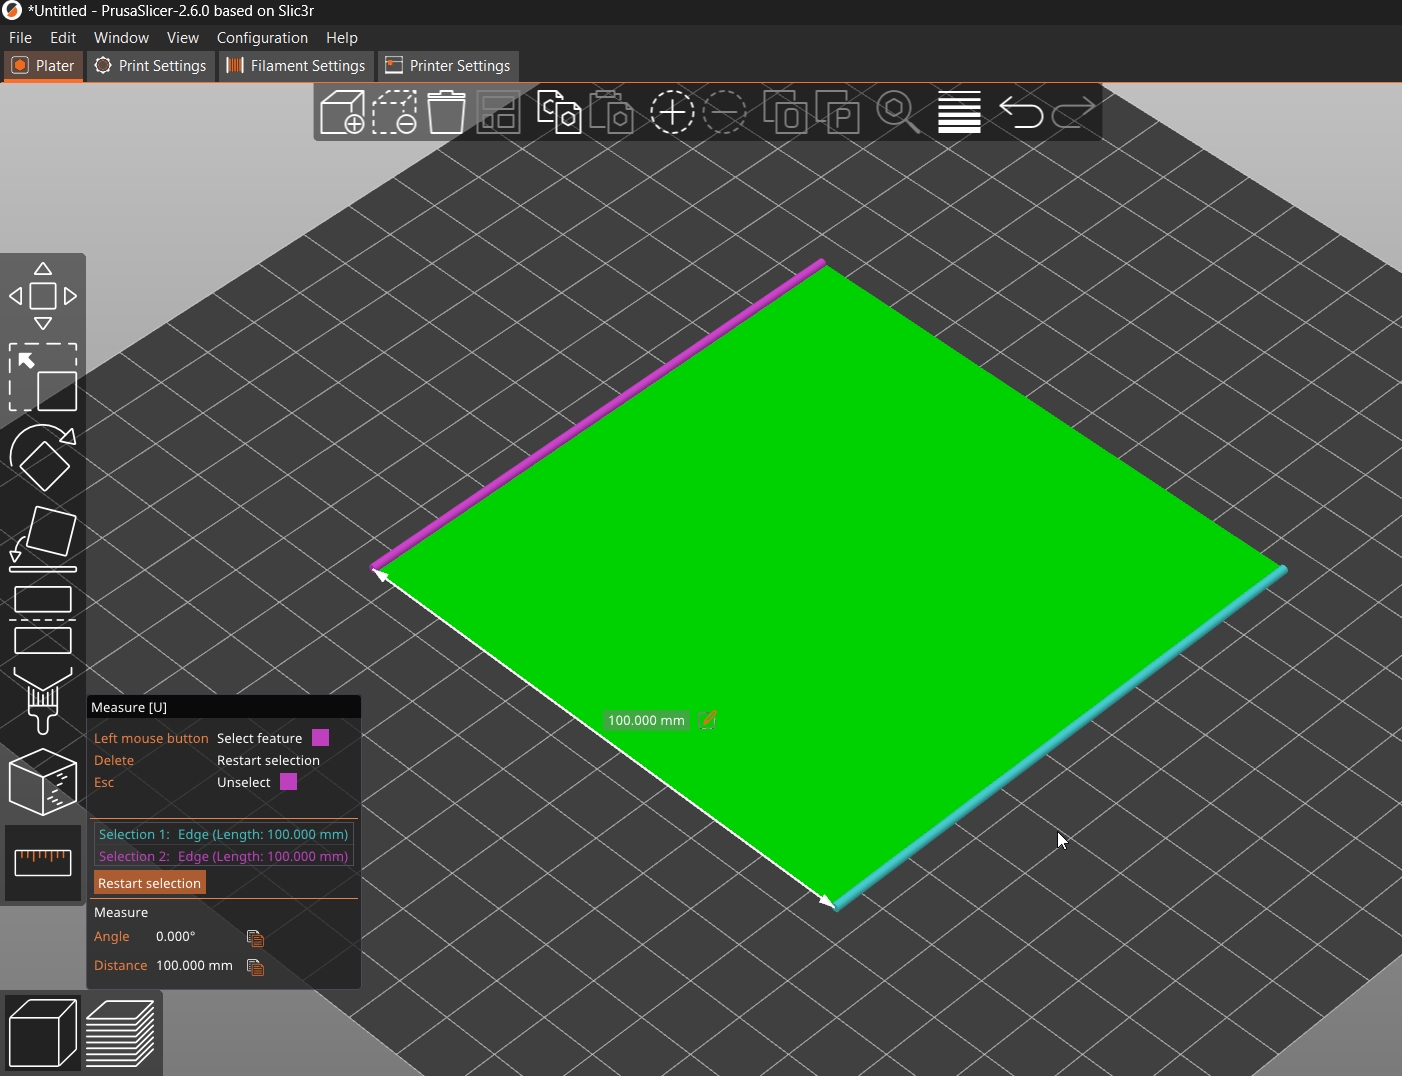Click the cyan selected edge of model
Image resolution: width=1402 pixels, height=1076 pixels.
tap(1060, 738)
